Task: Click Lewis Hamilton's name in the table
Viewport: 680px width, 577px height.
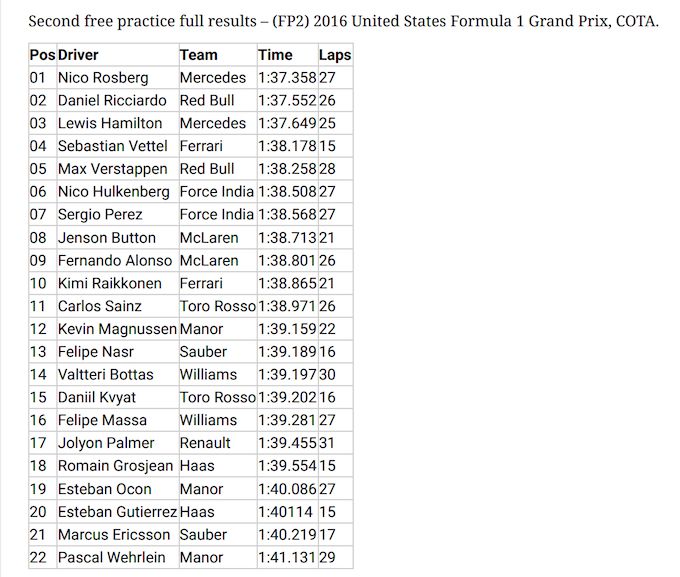Action: 110,124
